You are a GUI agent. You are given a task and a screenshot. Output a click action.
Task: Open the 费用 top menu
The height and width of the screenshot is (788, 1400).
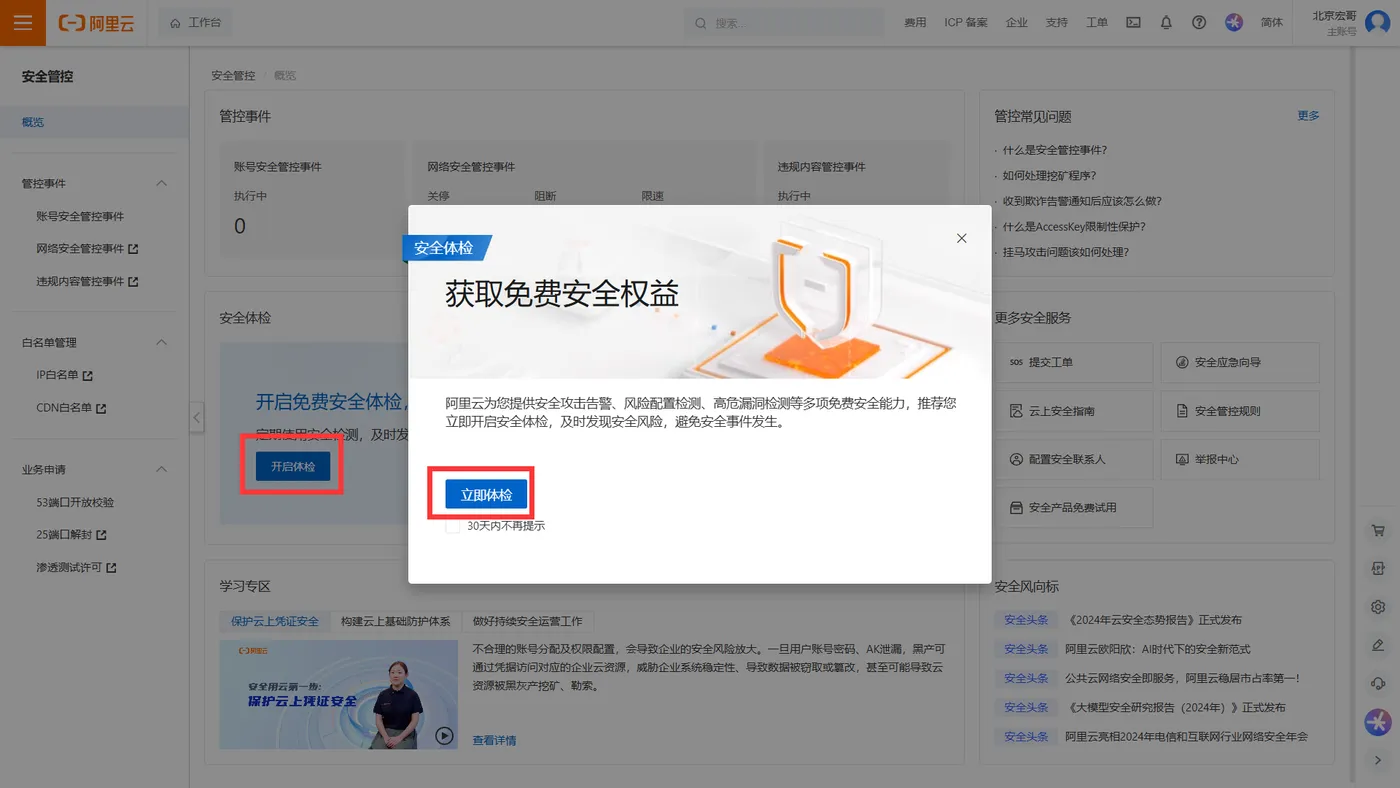[x=915, y=22]
